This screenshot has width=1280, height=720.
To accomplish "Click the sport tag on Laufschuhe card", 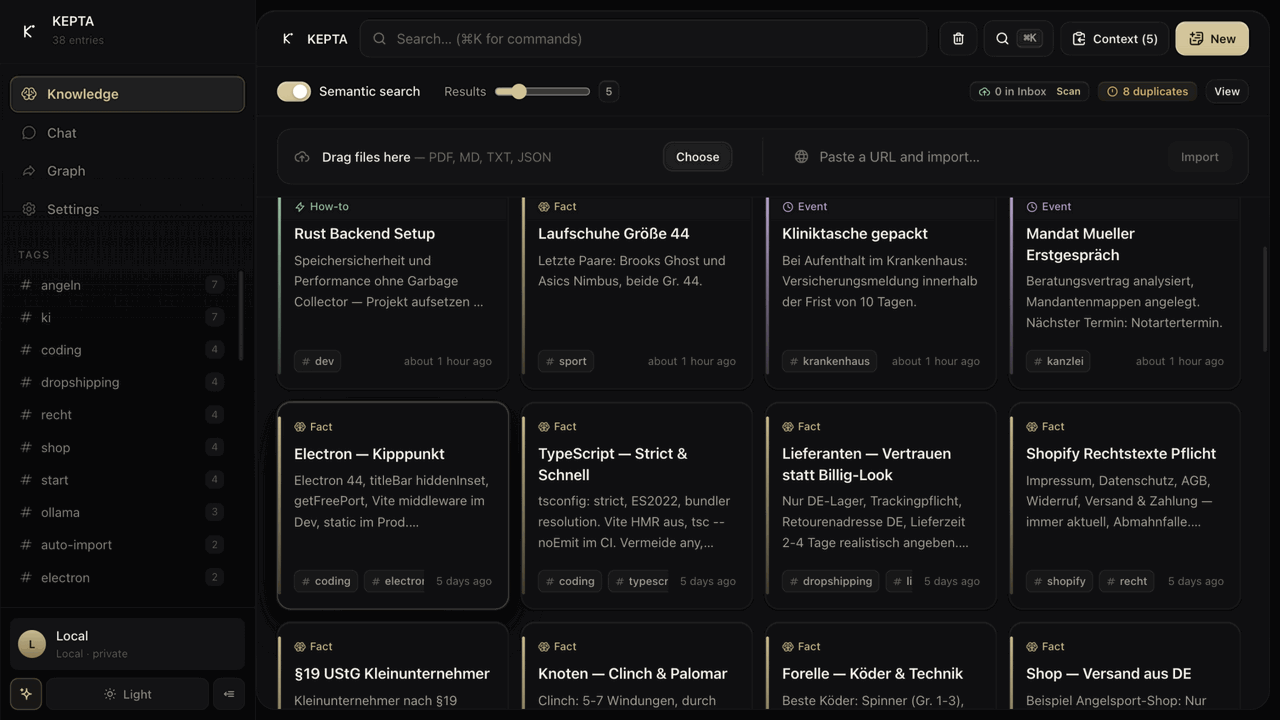I will [x=566, y=361].
